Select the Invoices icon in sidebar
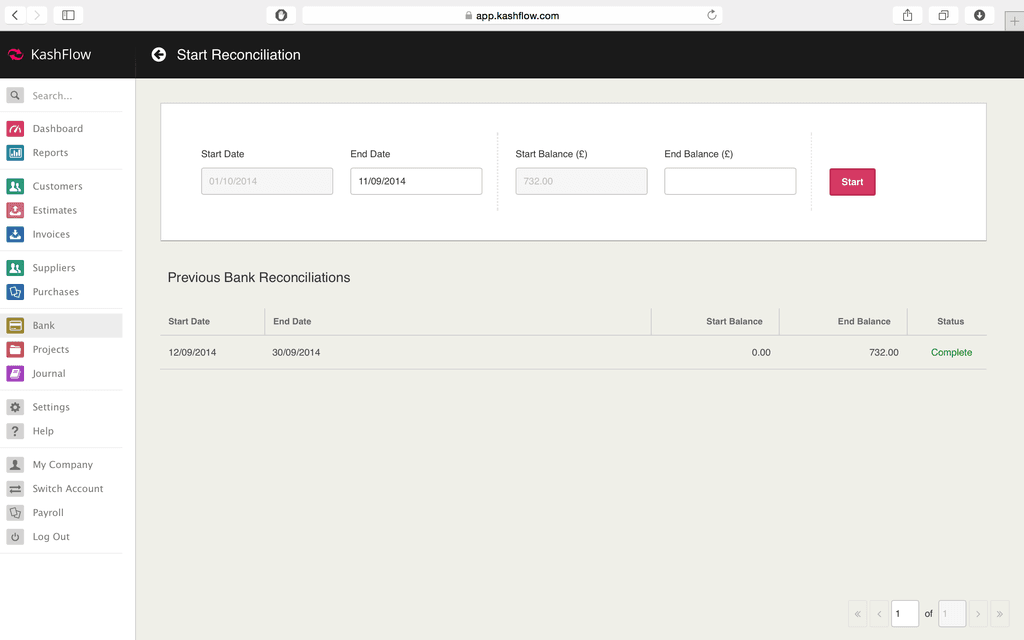Screen dimensions: 1024x640 click(x=15, y=234)
